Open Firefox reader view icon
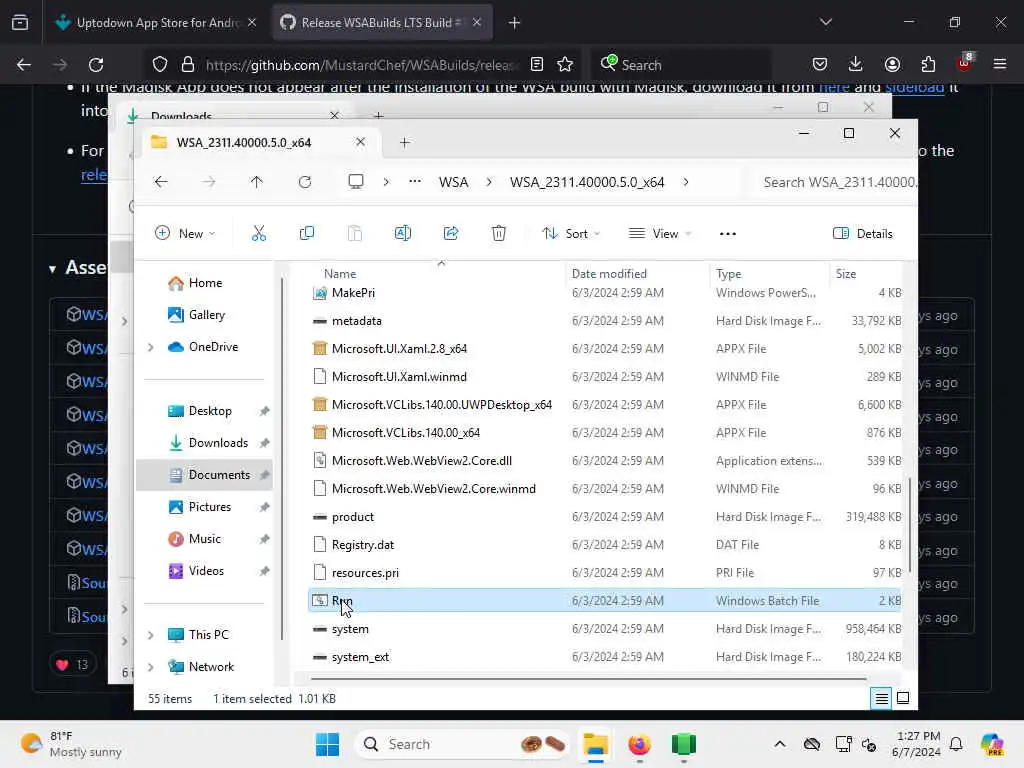The width and height of the screenshot is (1024, 768). tap(537, 65)
